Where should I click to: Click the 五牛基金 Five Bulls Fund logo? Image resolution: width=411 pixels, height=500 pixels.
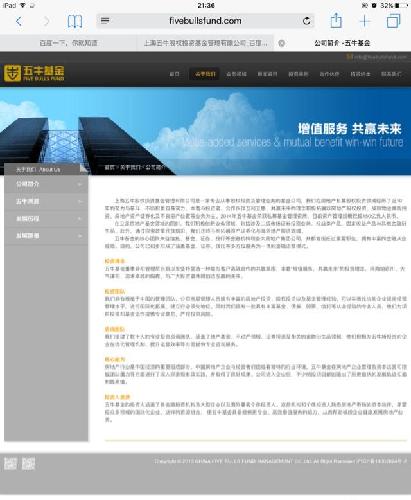click(34, 73)
